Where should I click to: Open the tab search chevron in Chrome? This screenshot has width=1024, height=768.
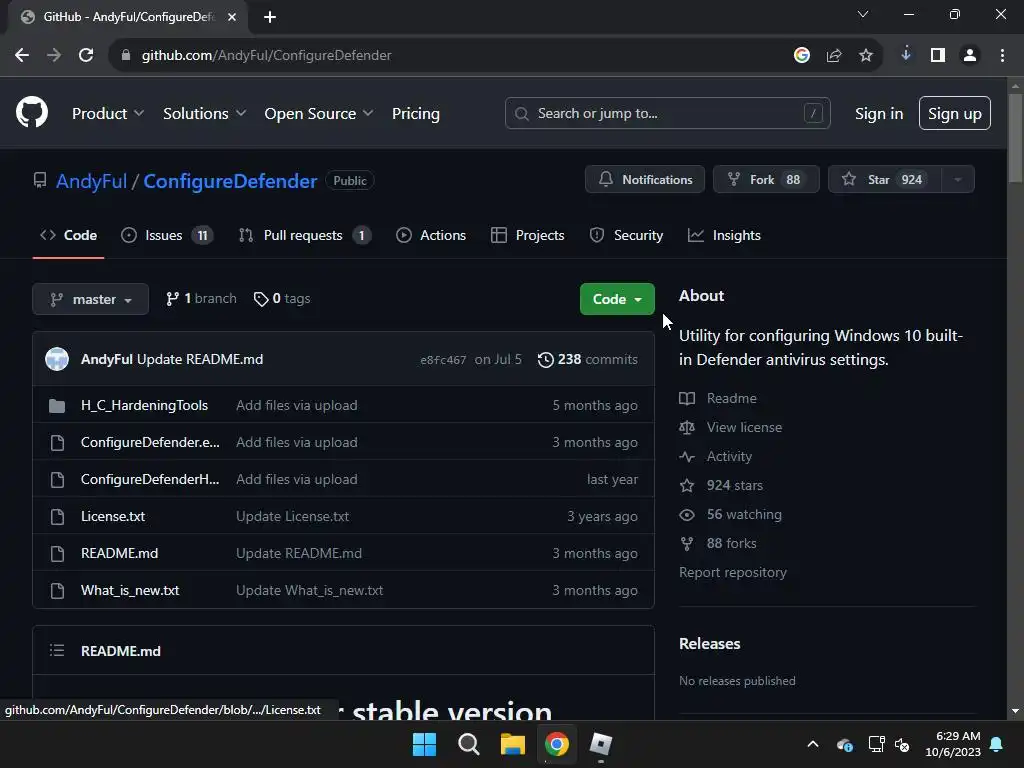click(863, 14)
